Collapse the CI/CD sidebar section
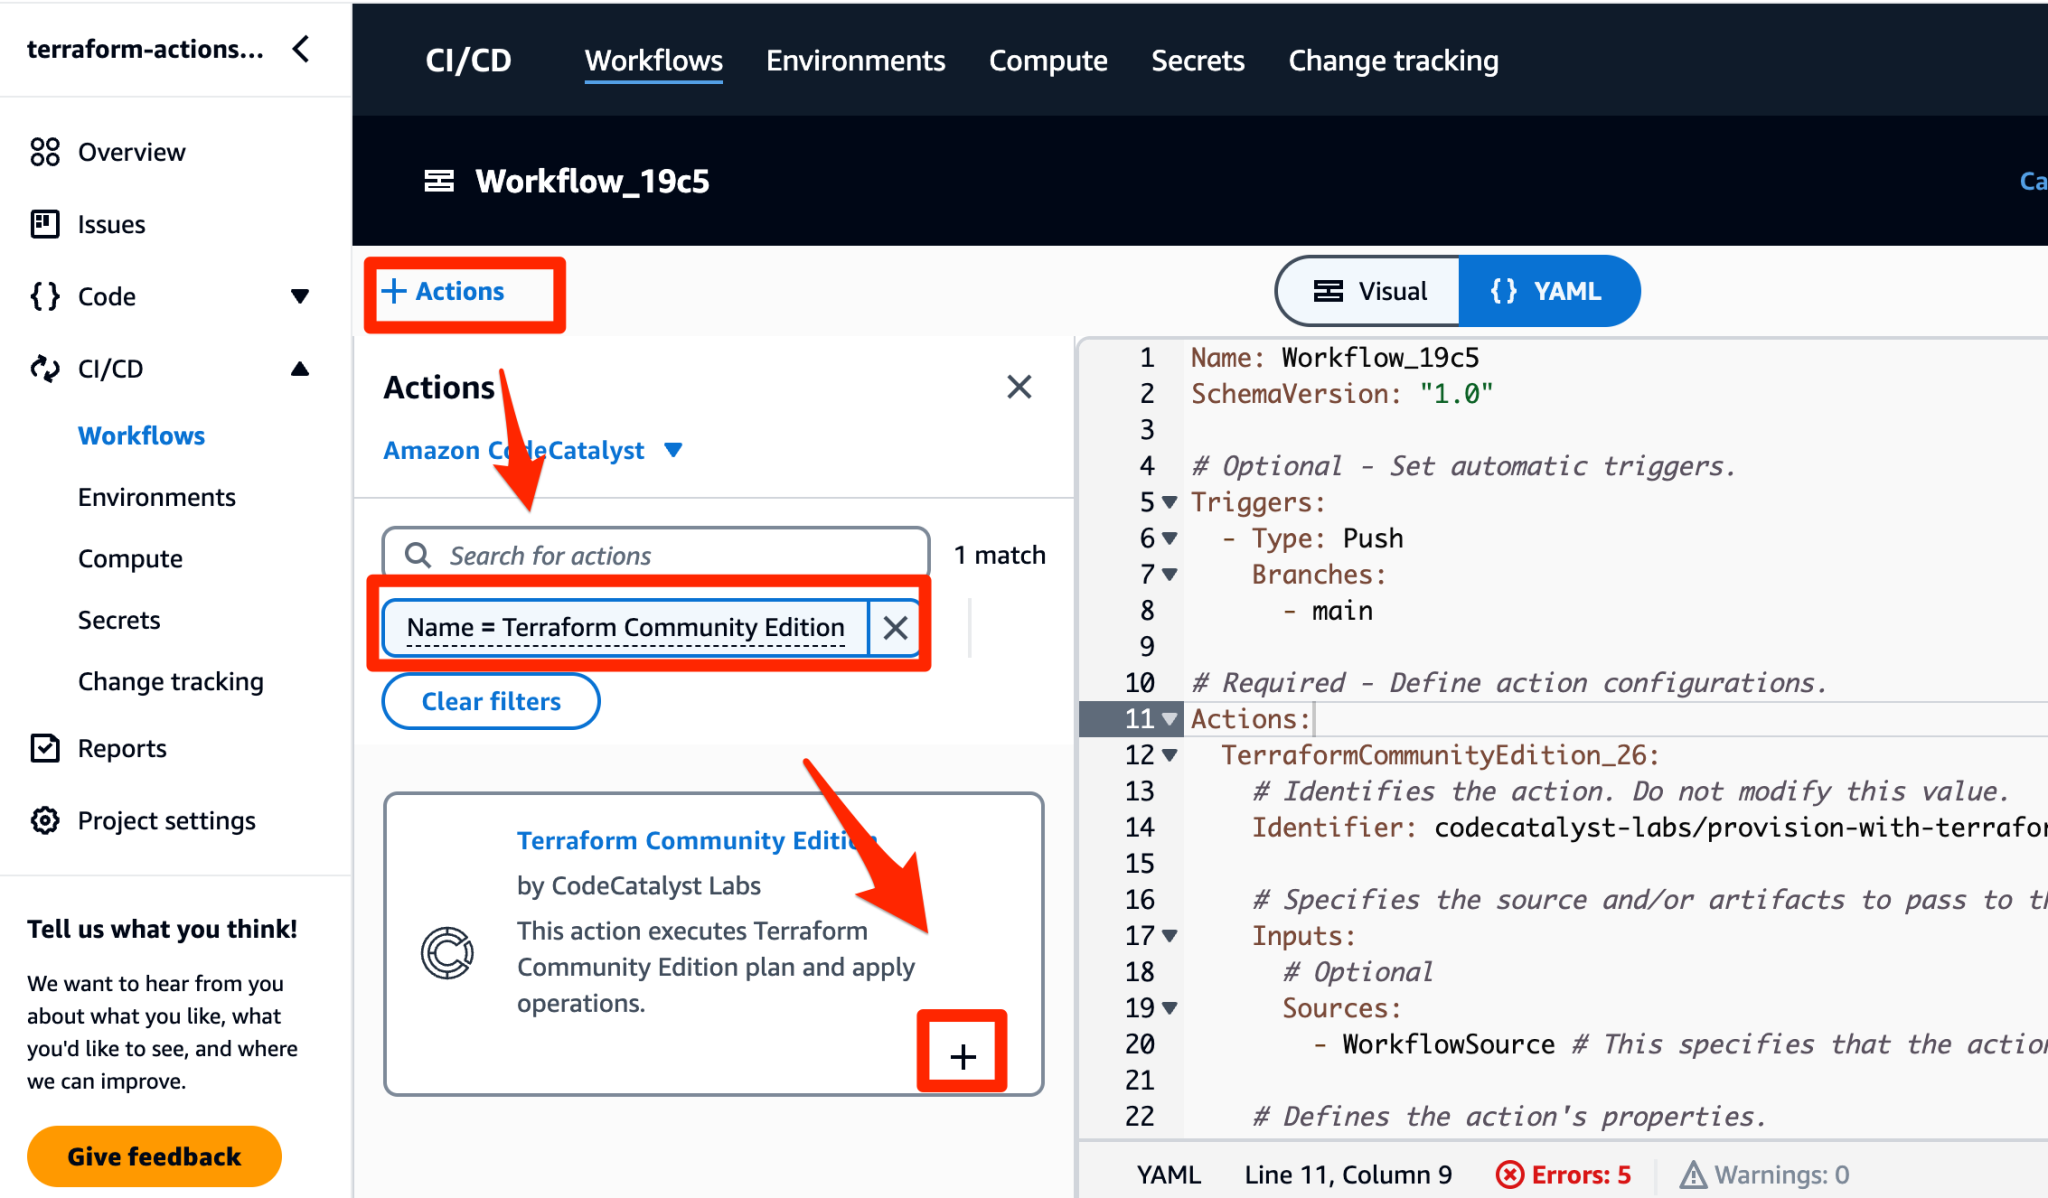The height and width of the screenshot is (1198, 2048). [x=301, y=368]
